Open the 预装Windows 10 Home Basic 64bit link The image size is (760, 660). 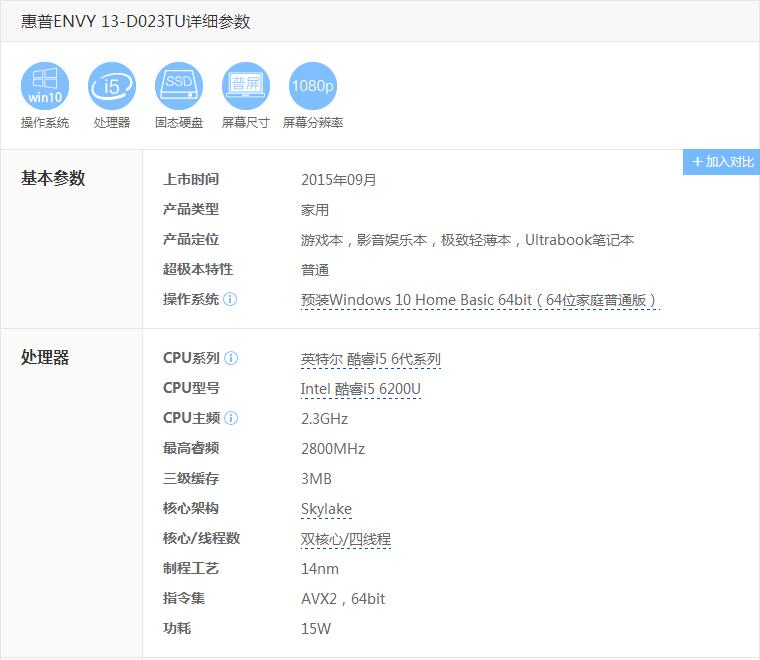coord(480,300)
